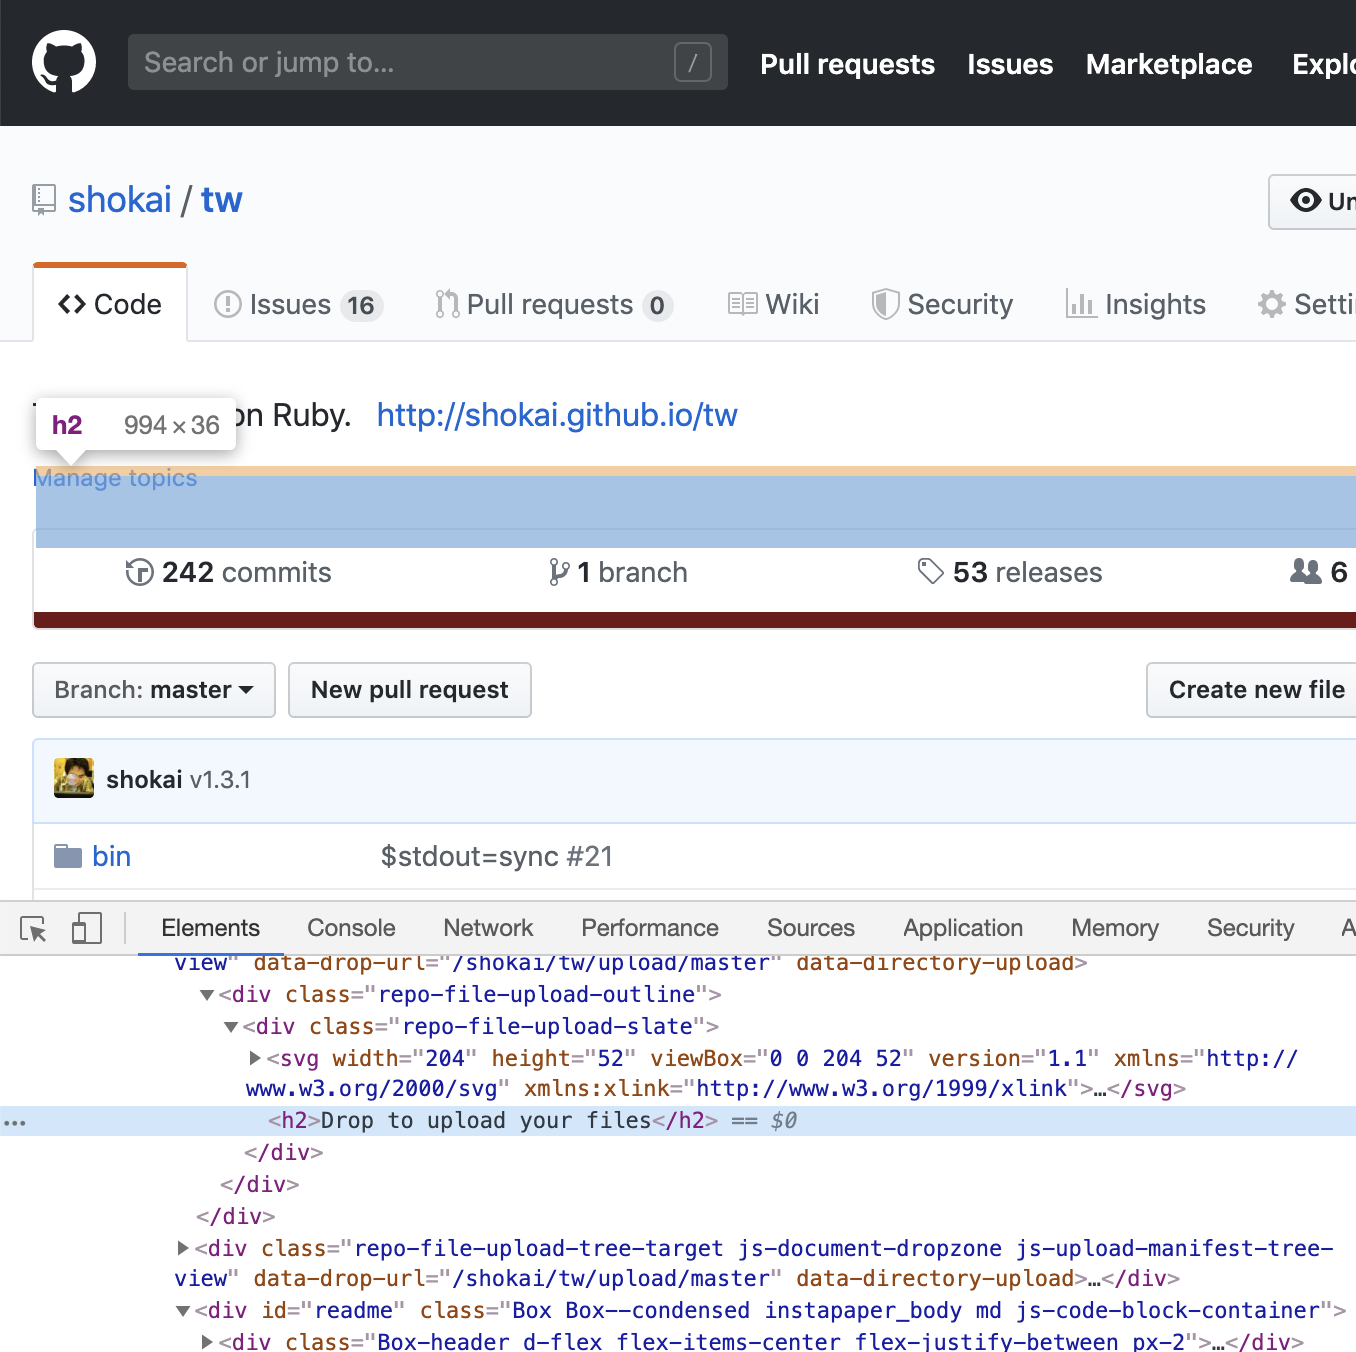
Task: Click Manage topics link
Action: tap(115, 478)
